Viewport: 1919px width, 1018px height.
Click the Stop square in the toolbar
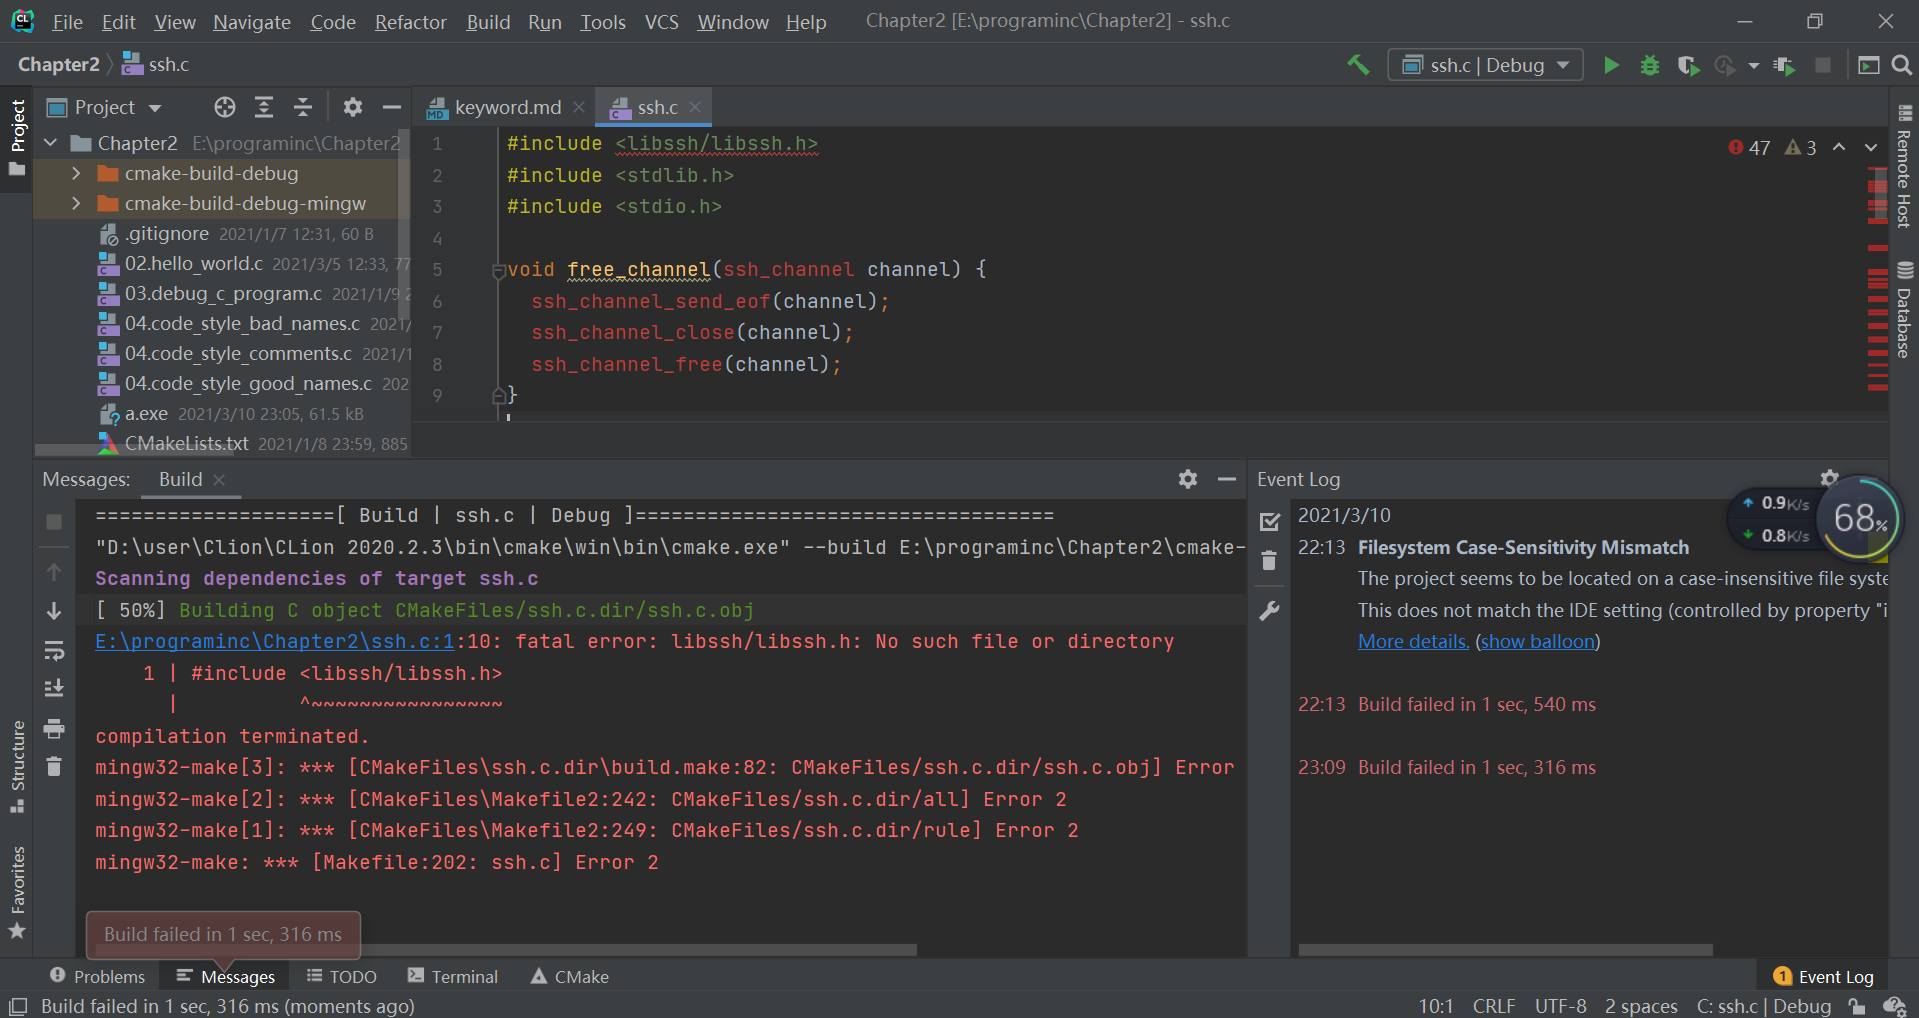(1823, 65)
